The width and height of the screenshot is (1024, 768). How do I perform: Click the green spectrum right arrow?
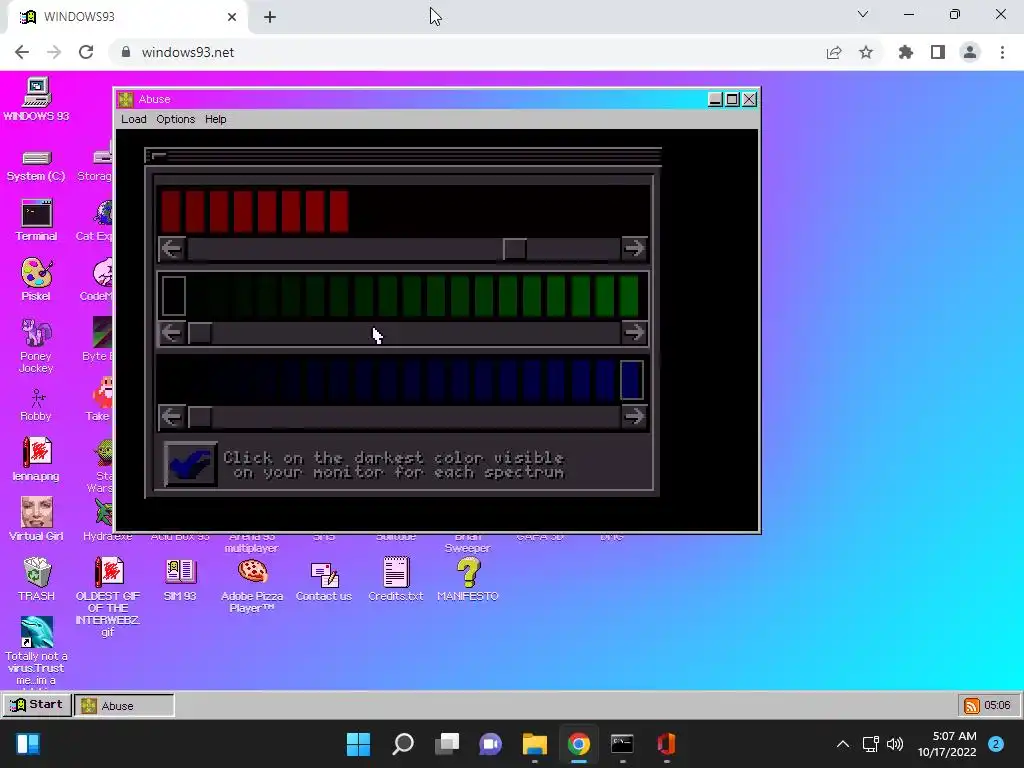(x=633, y=332)
